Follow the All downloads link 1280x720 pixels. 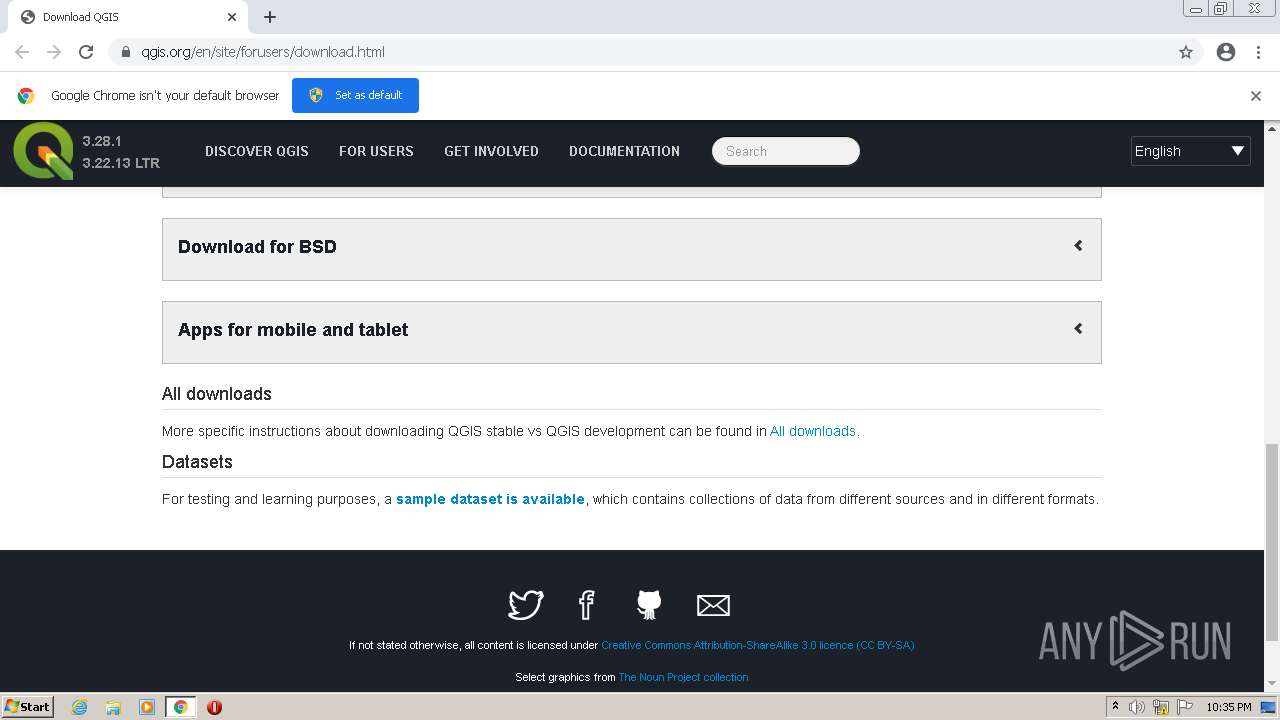[x=813, y=431]
